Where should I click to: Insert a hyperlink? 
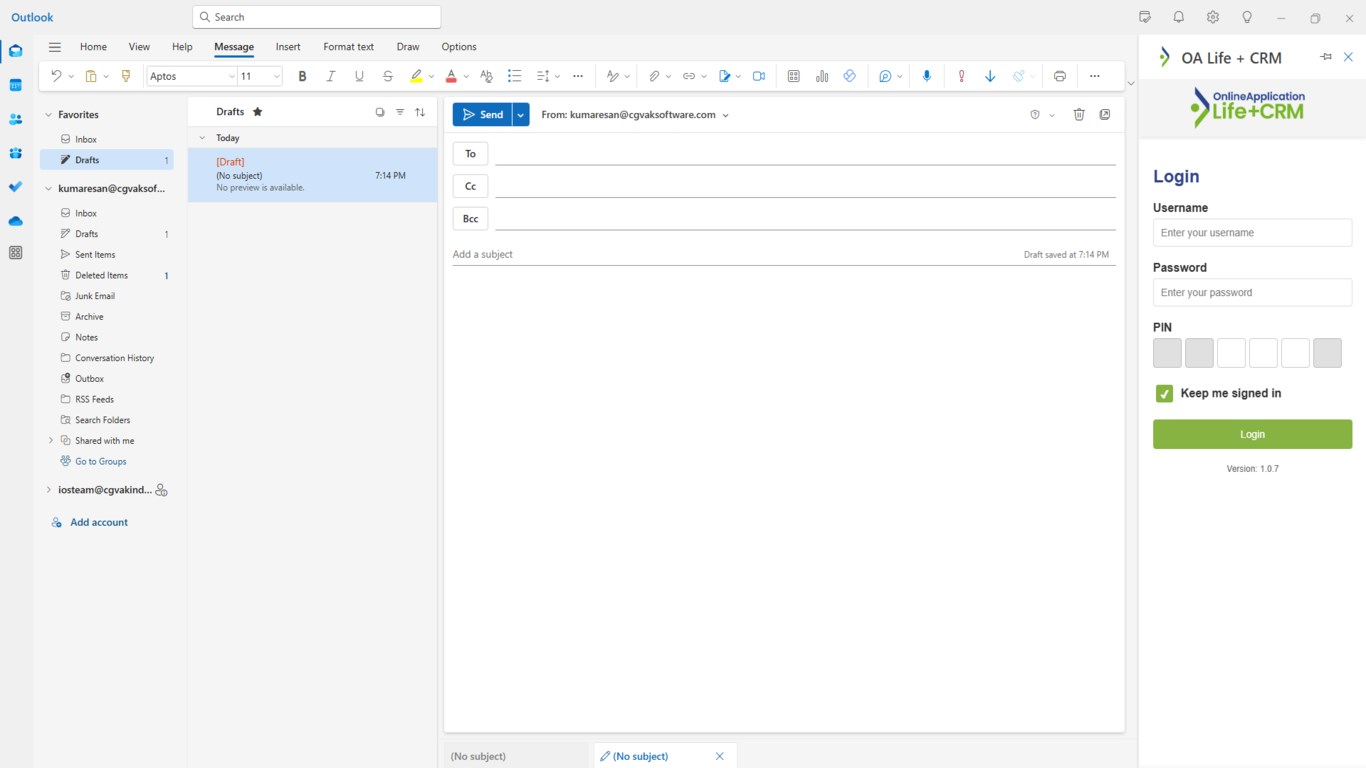688,76
